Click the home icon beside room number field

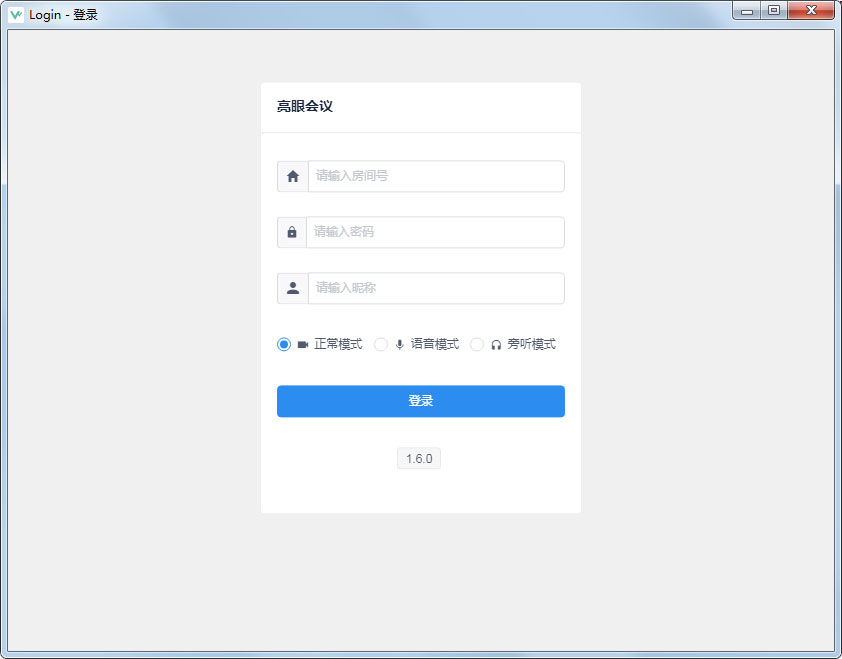click(x=293, y=176)
